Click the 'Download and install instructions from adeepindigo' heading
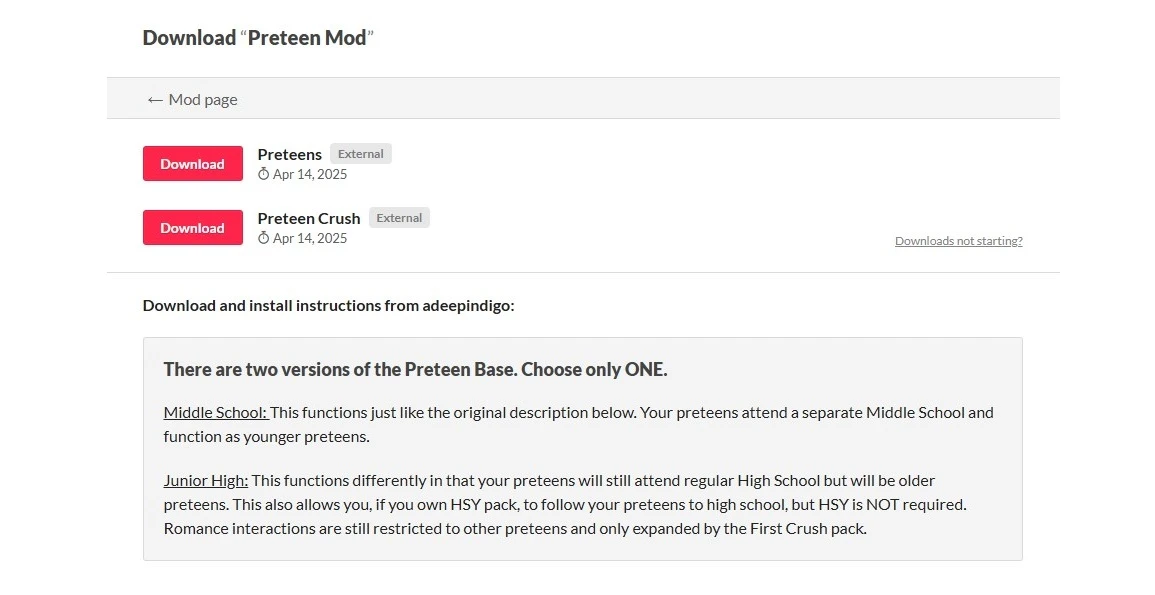The image size is (1155, 595). coord(328,305)
